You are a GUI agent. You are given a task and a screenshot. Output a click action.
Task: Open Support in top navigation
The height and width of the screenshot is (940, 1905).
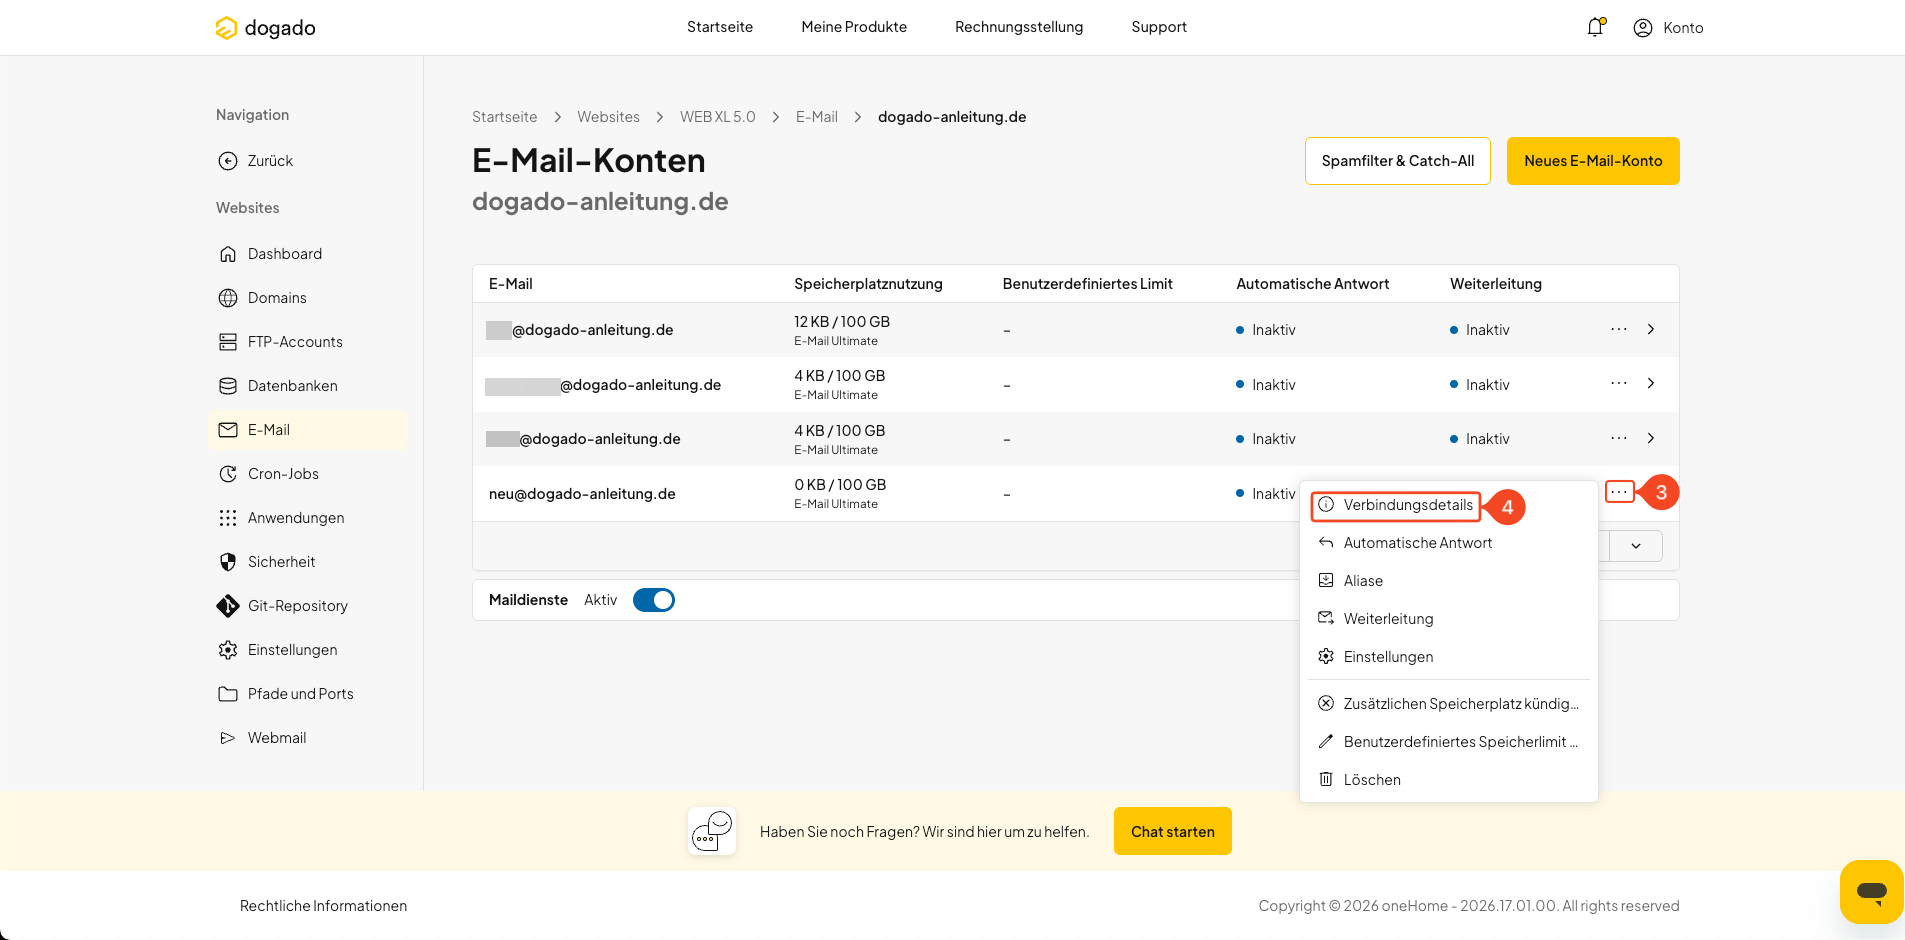[x=1159, y=27]
